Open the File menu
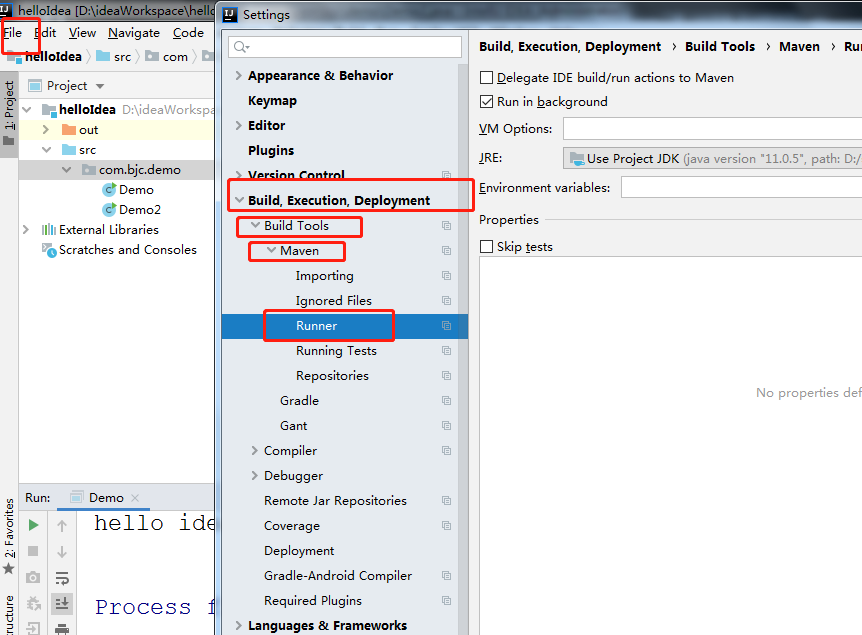Image resolution: width=862 pixels, height=635 pixels. (x=12, y=33)
